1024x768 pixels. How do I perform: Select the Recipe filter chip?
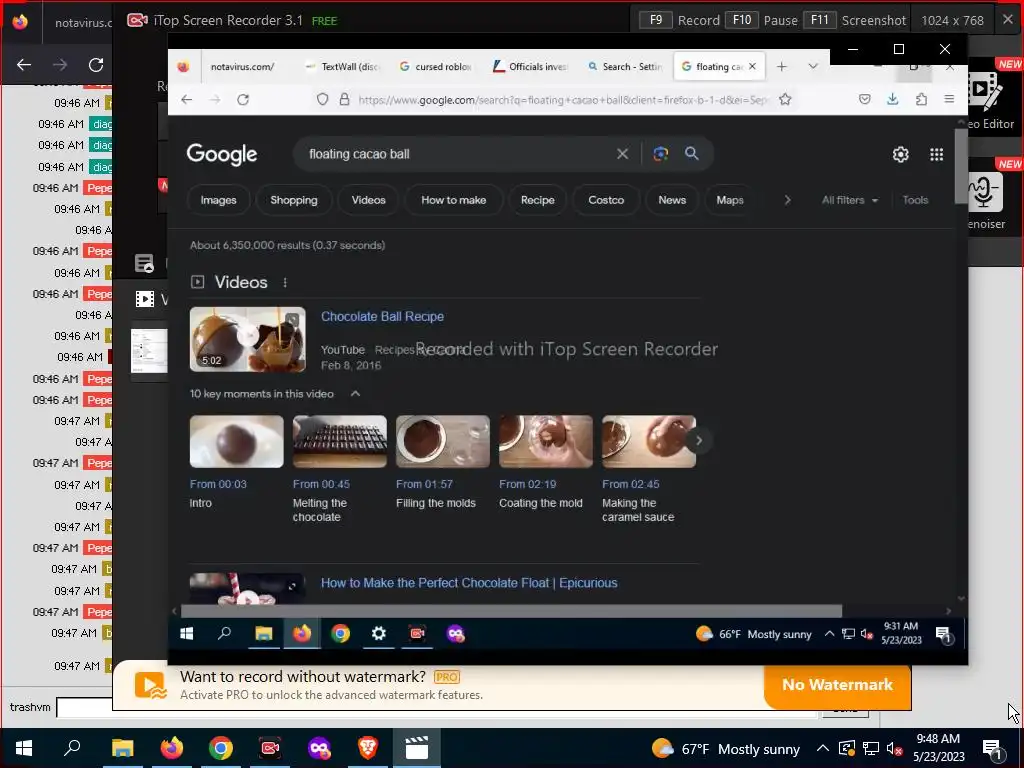(537, 200)
